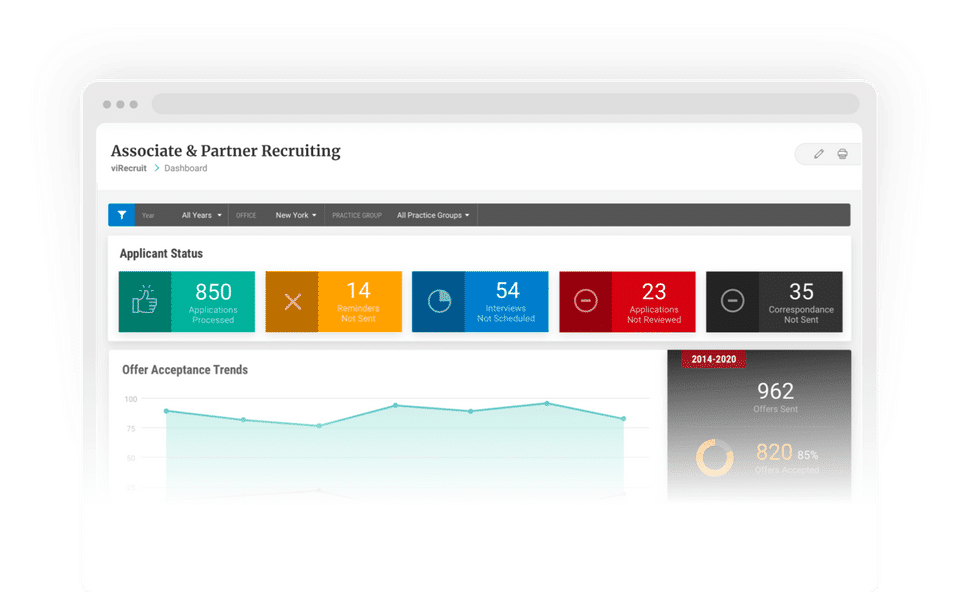Click the Year filter label
This screenshot has width=960, height=592.
coord(148,215)
